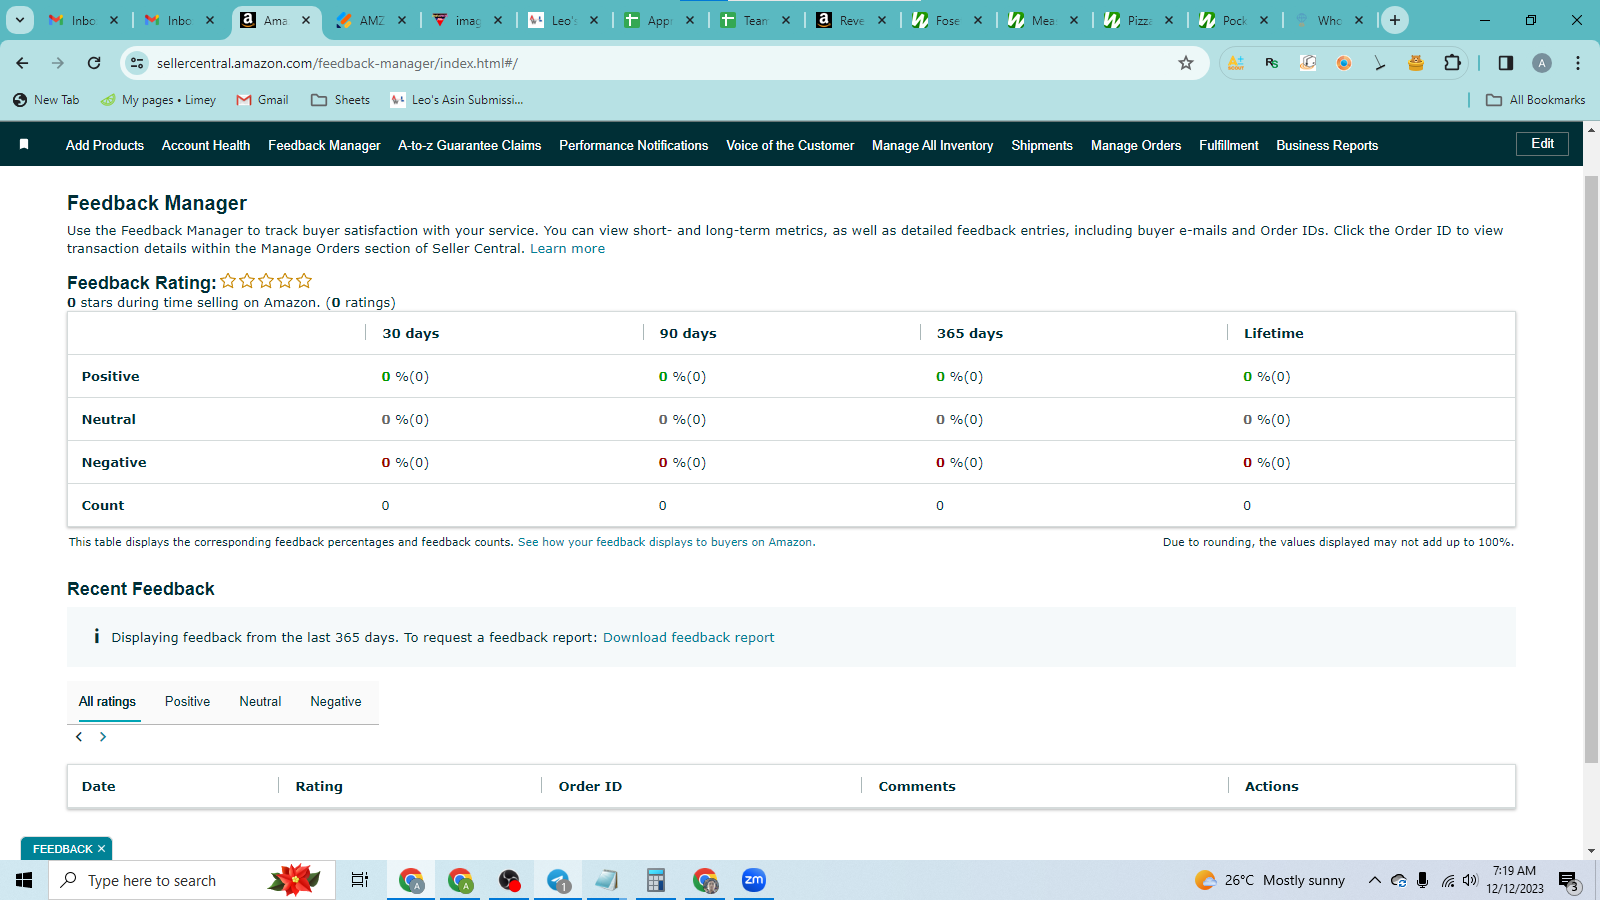Click the Seller Central bookmark flag icon
This screenshot has height=900, width=1600.
click(24, 145)
